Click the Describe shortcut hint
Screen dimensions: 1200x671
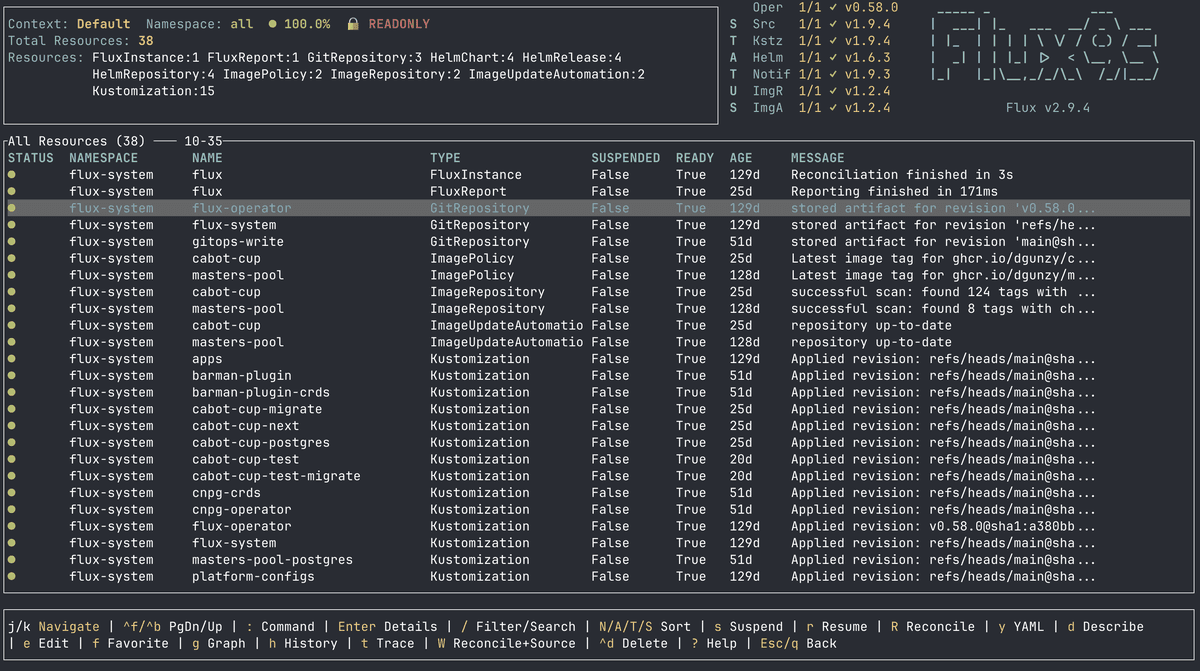1105,627
